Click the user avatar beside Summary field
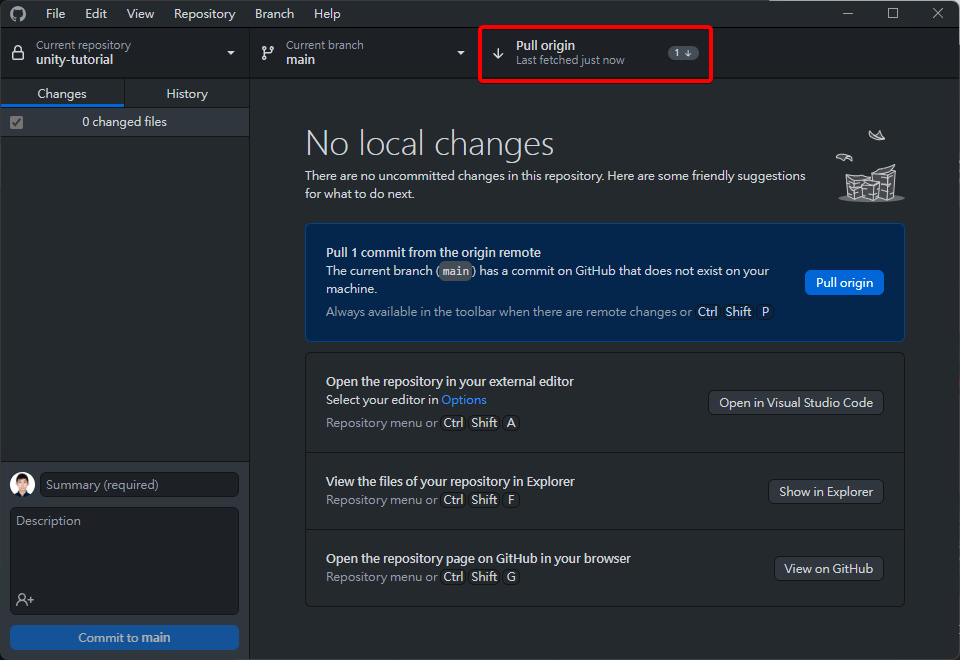Screen dimensions: 960x660 click(23, 484)
